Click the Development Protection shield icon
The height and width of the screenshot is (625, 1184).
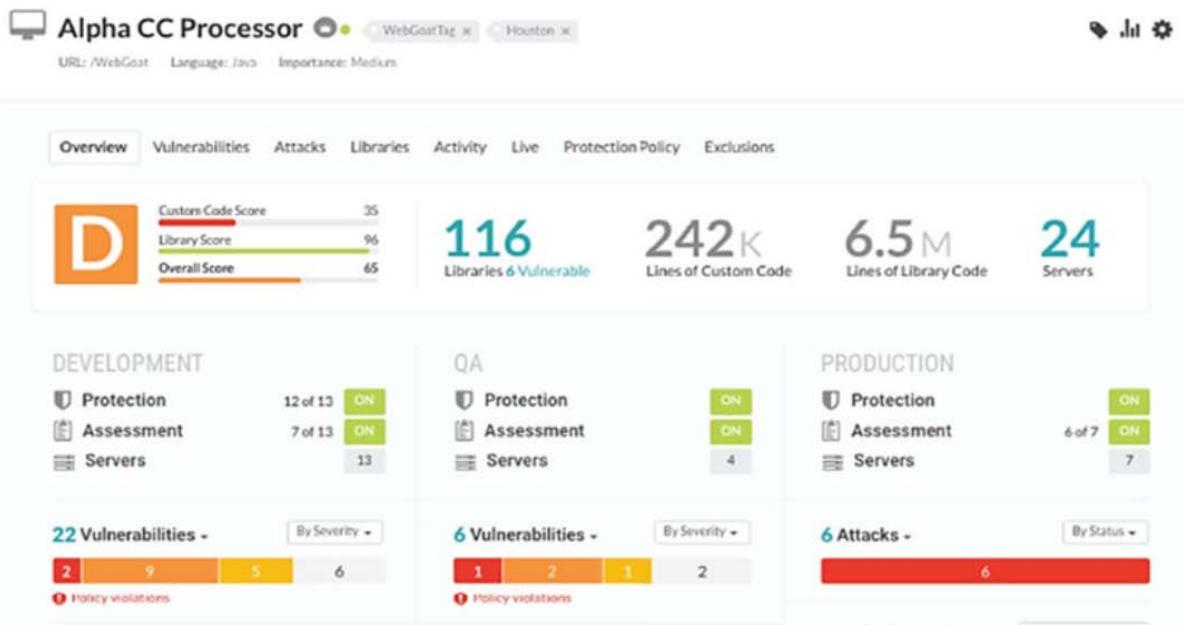coord(61,400)
